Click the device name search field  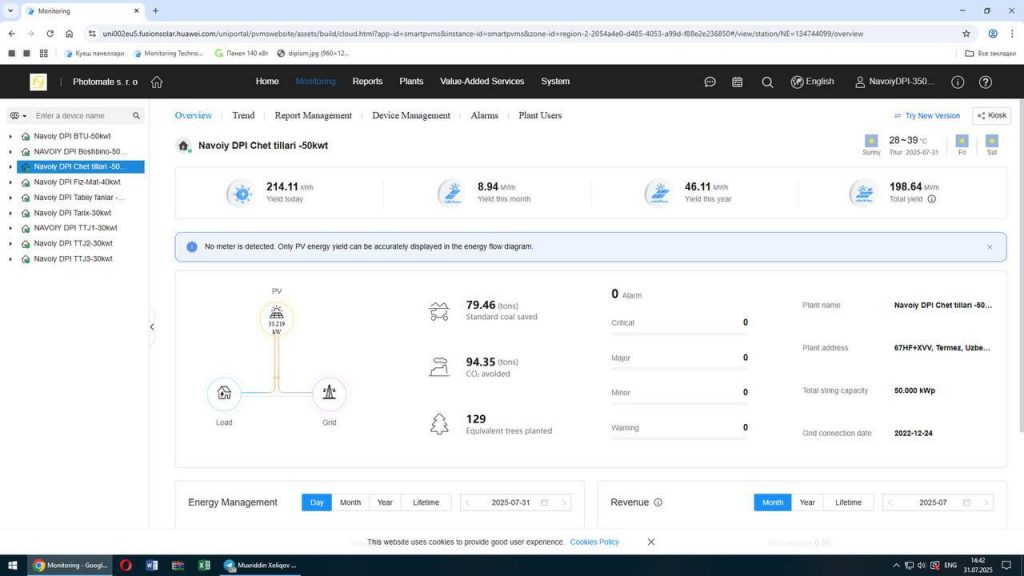point(80,116)
